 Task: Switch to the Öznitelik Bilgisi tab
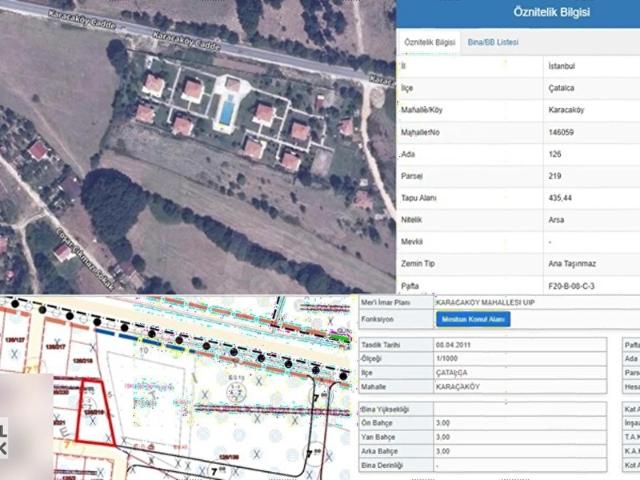pyautogui.click(x=430, y=43)
